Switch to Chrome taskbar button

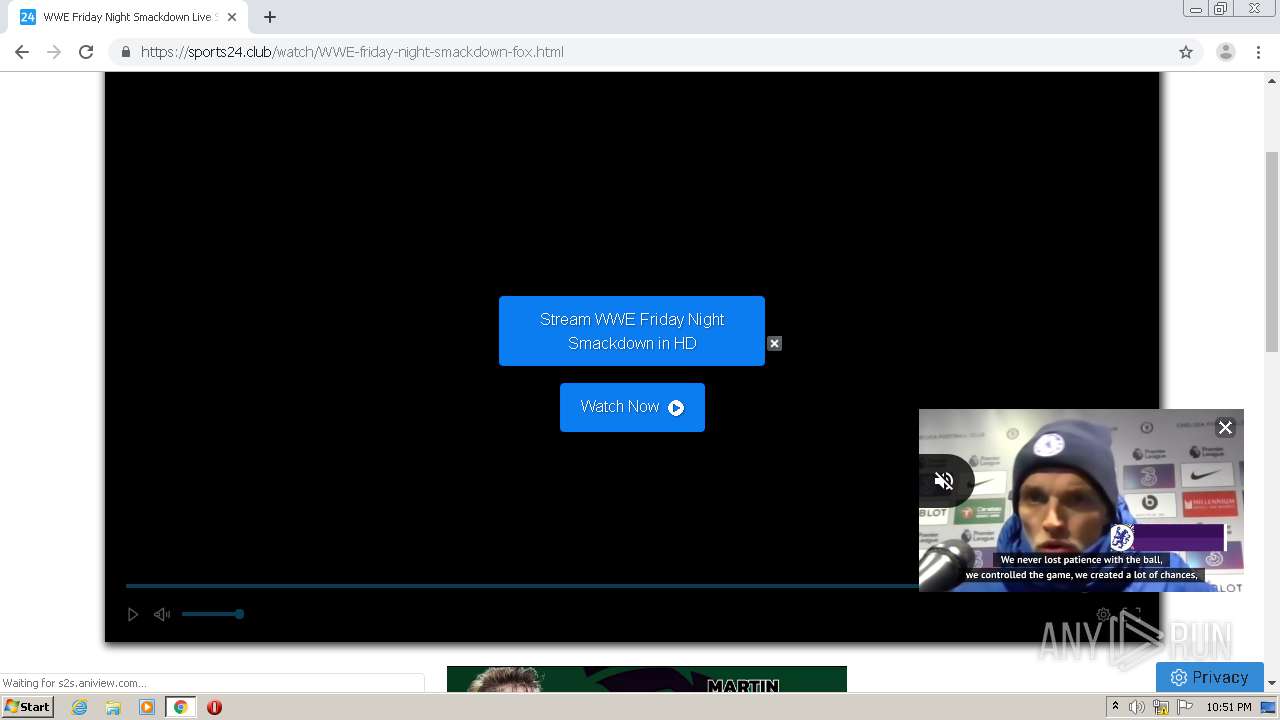[x=180, y=707]
